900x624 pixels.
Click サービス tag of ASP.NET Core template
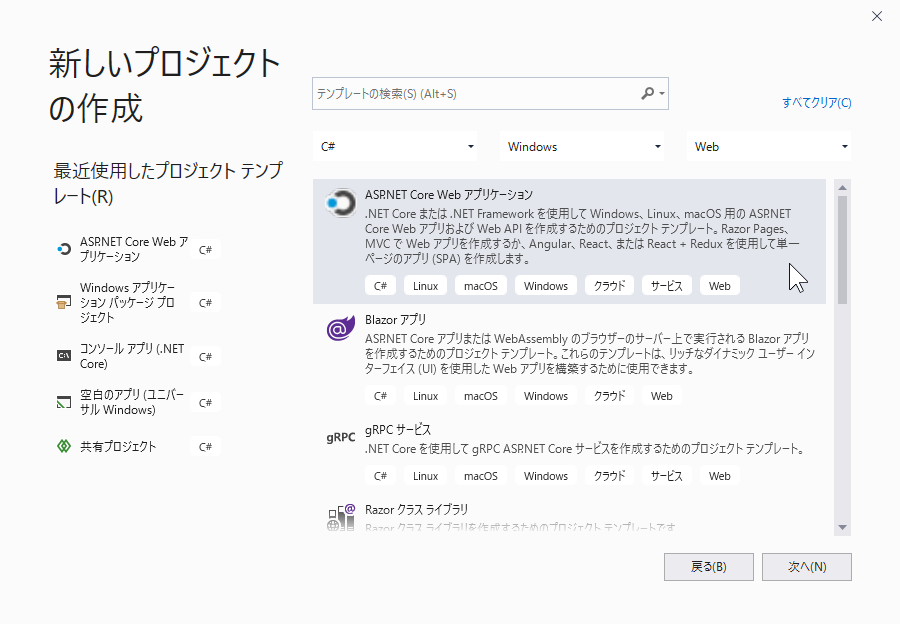tap(667, 286)
